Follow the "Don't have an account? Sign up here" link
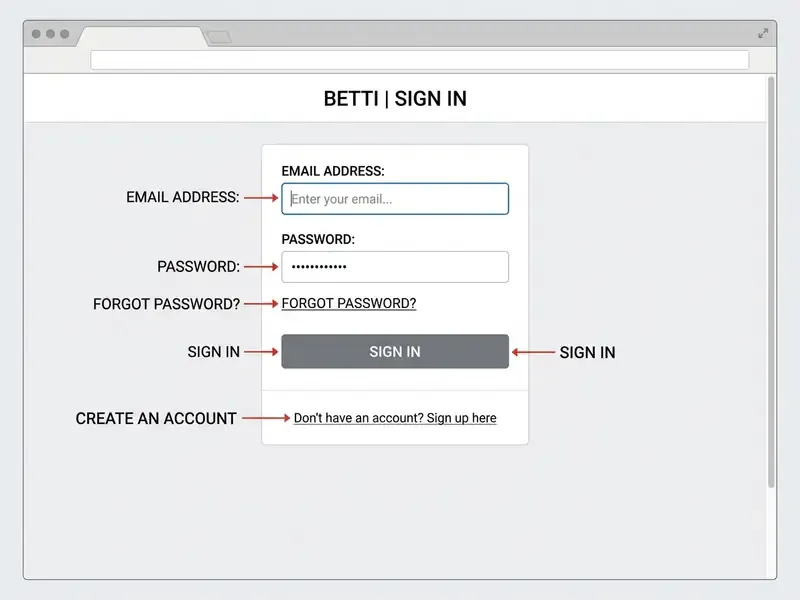This screenshot has height=600, width=800. tap(395, 418)
